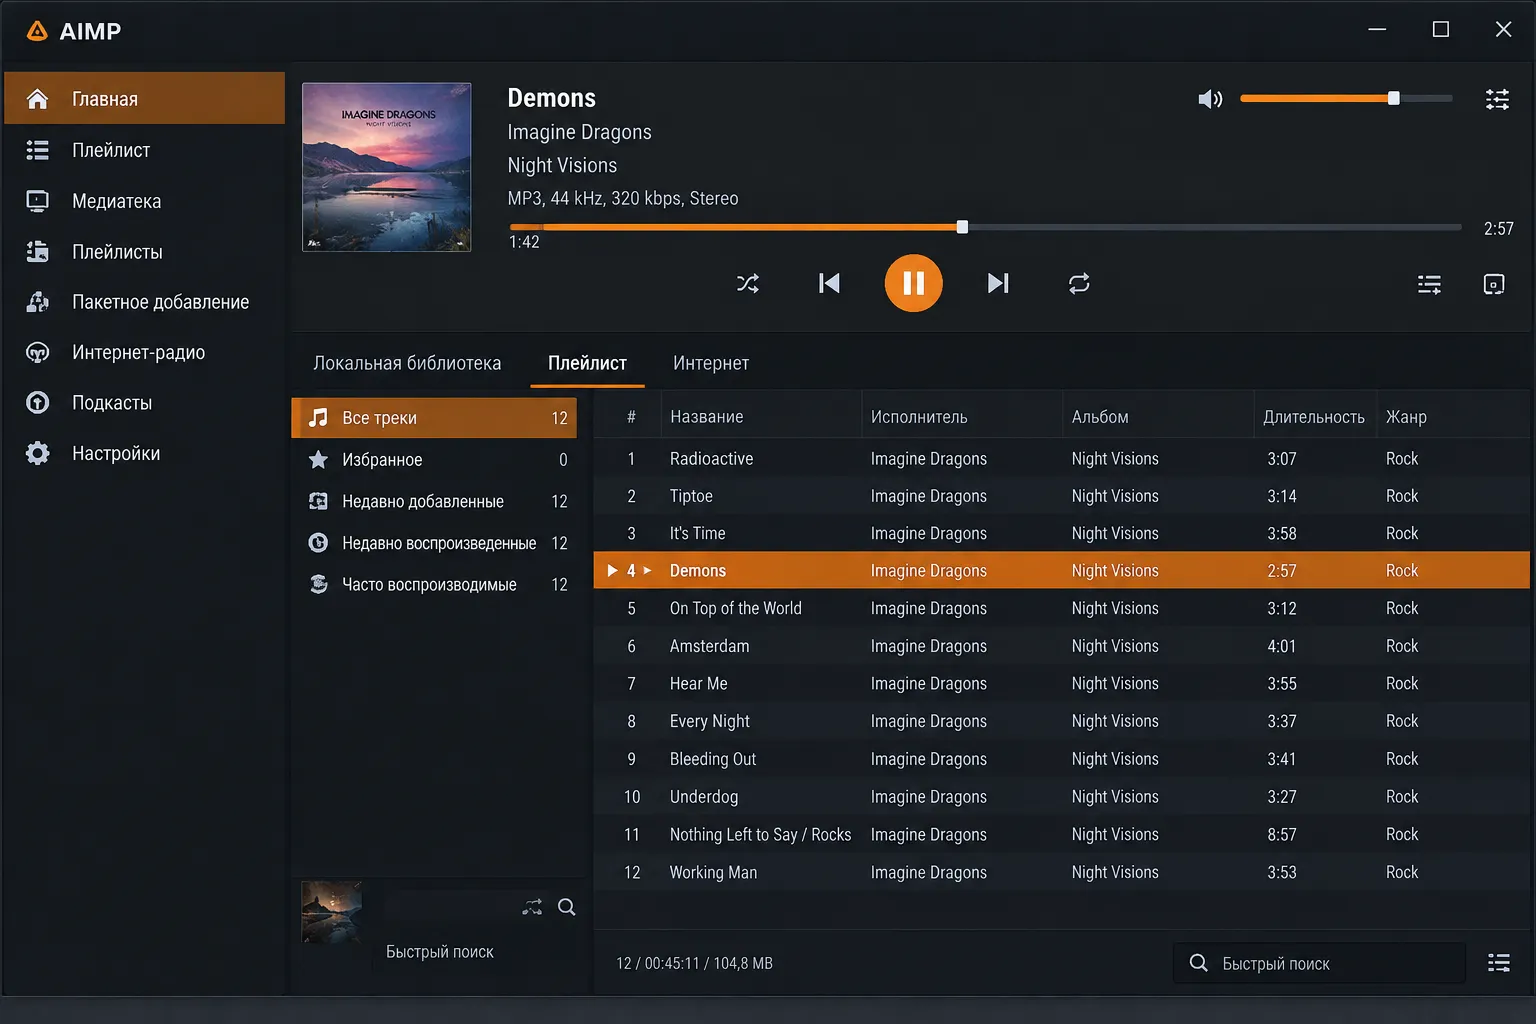Open Настройки in sidebar
Screen dimensions: 1536x1024
pyautogui.click(x=145, y=453)
